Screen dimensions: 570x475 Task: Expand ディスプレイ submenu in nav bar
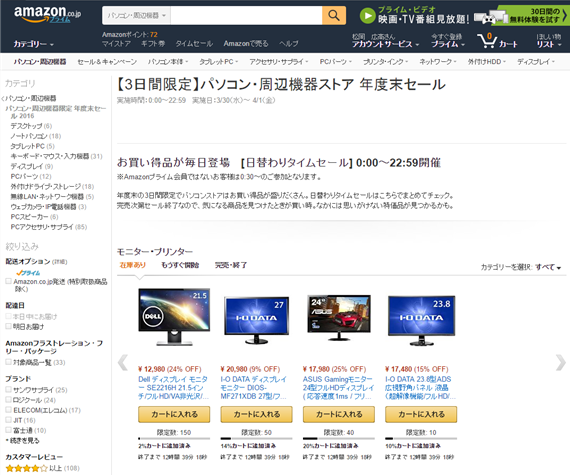536,62
